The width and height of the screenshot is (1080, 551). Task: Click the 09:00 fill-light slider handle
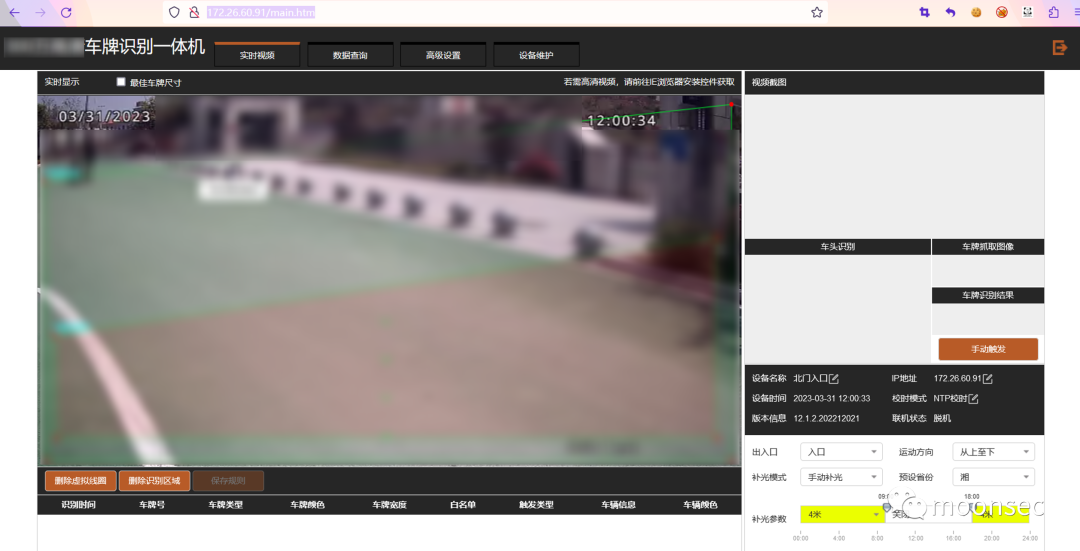(x=886, y=506)
